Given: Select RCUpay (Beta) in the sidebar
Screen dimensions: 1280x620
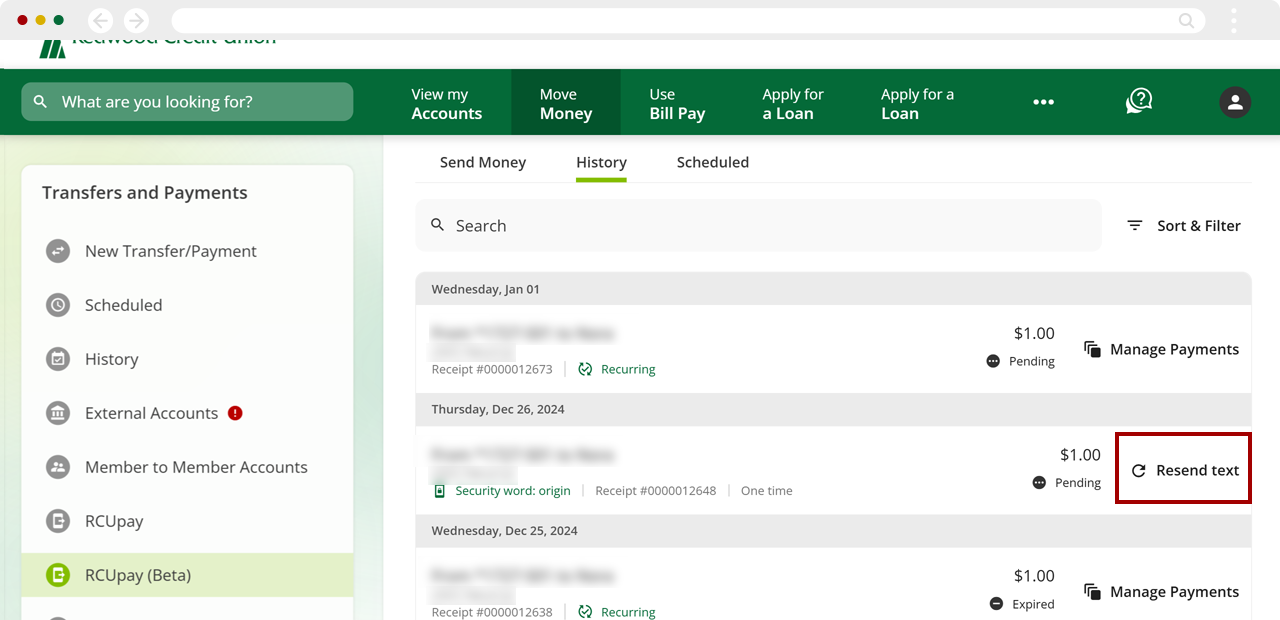Looking at the screenshot, I should [x=187, y=575].
